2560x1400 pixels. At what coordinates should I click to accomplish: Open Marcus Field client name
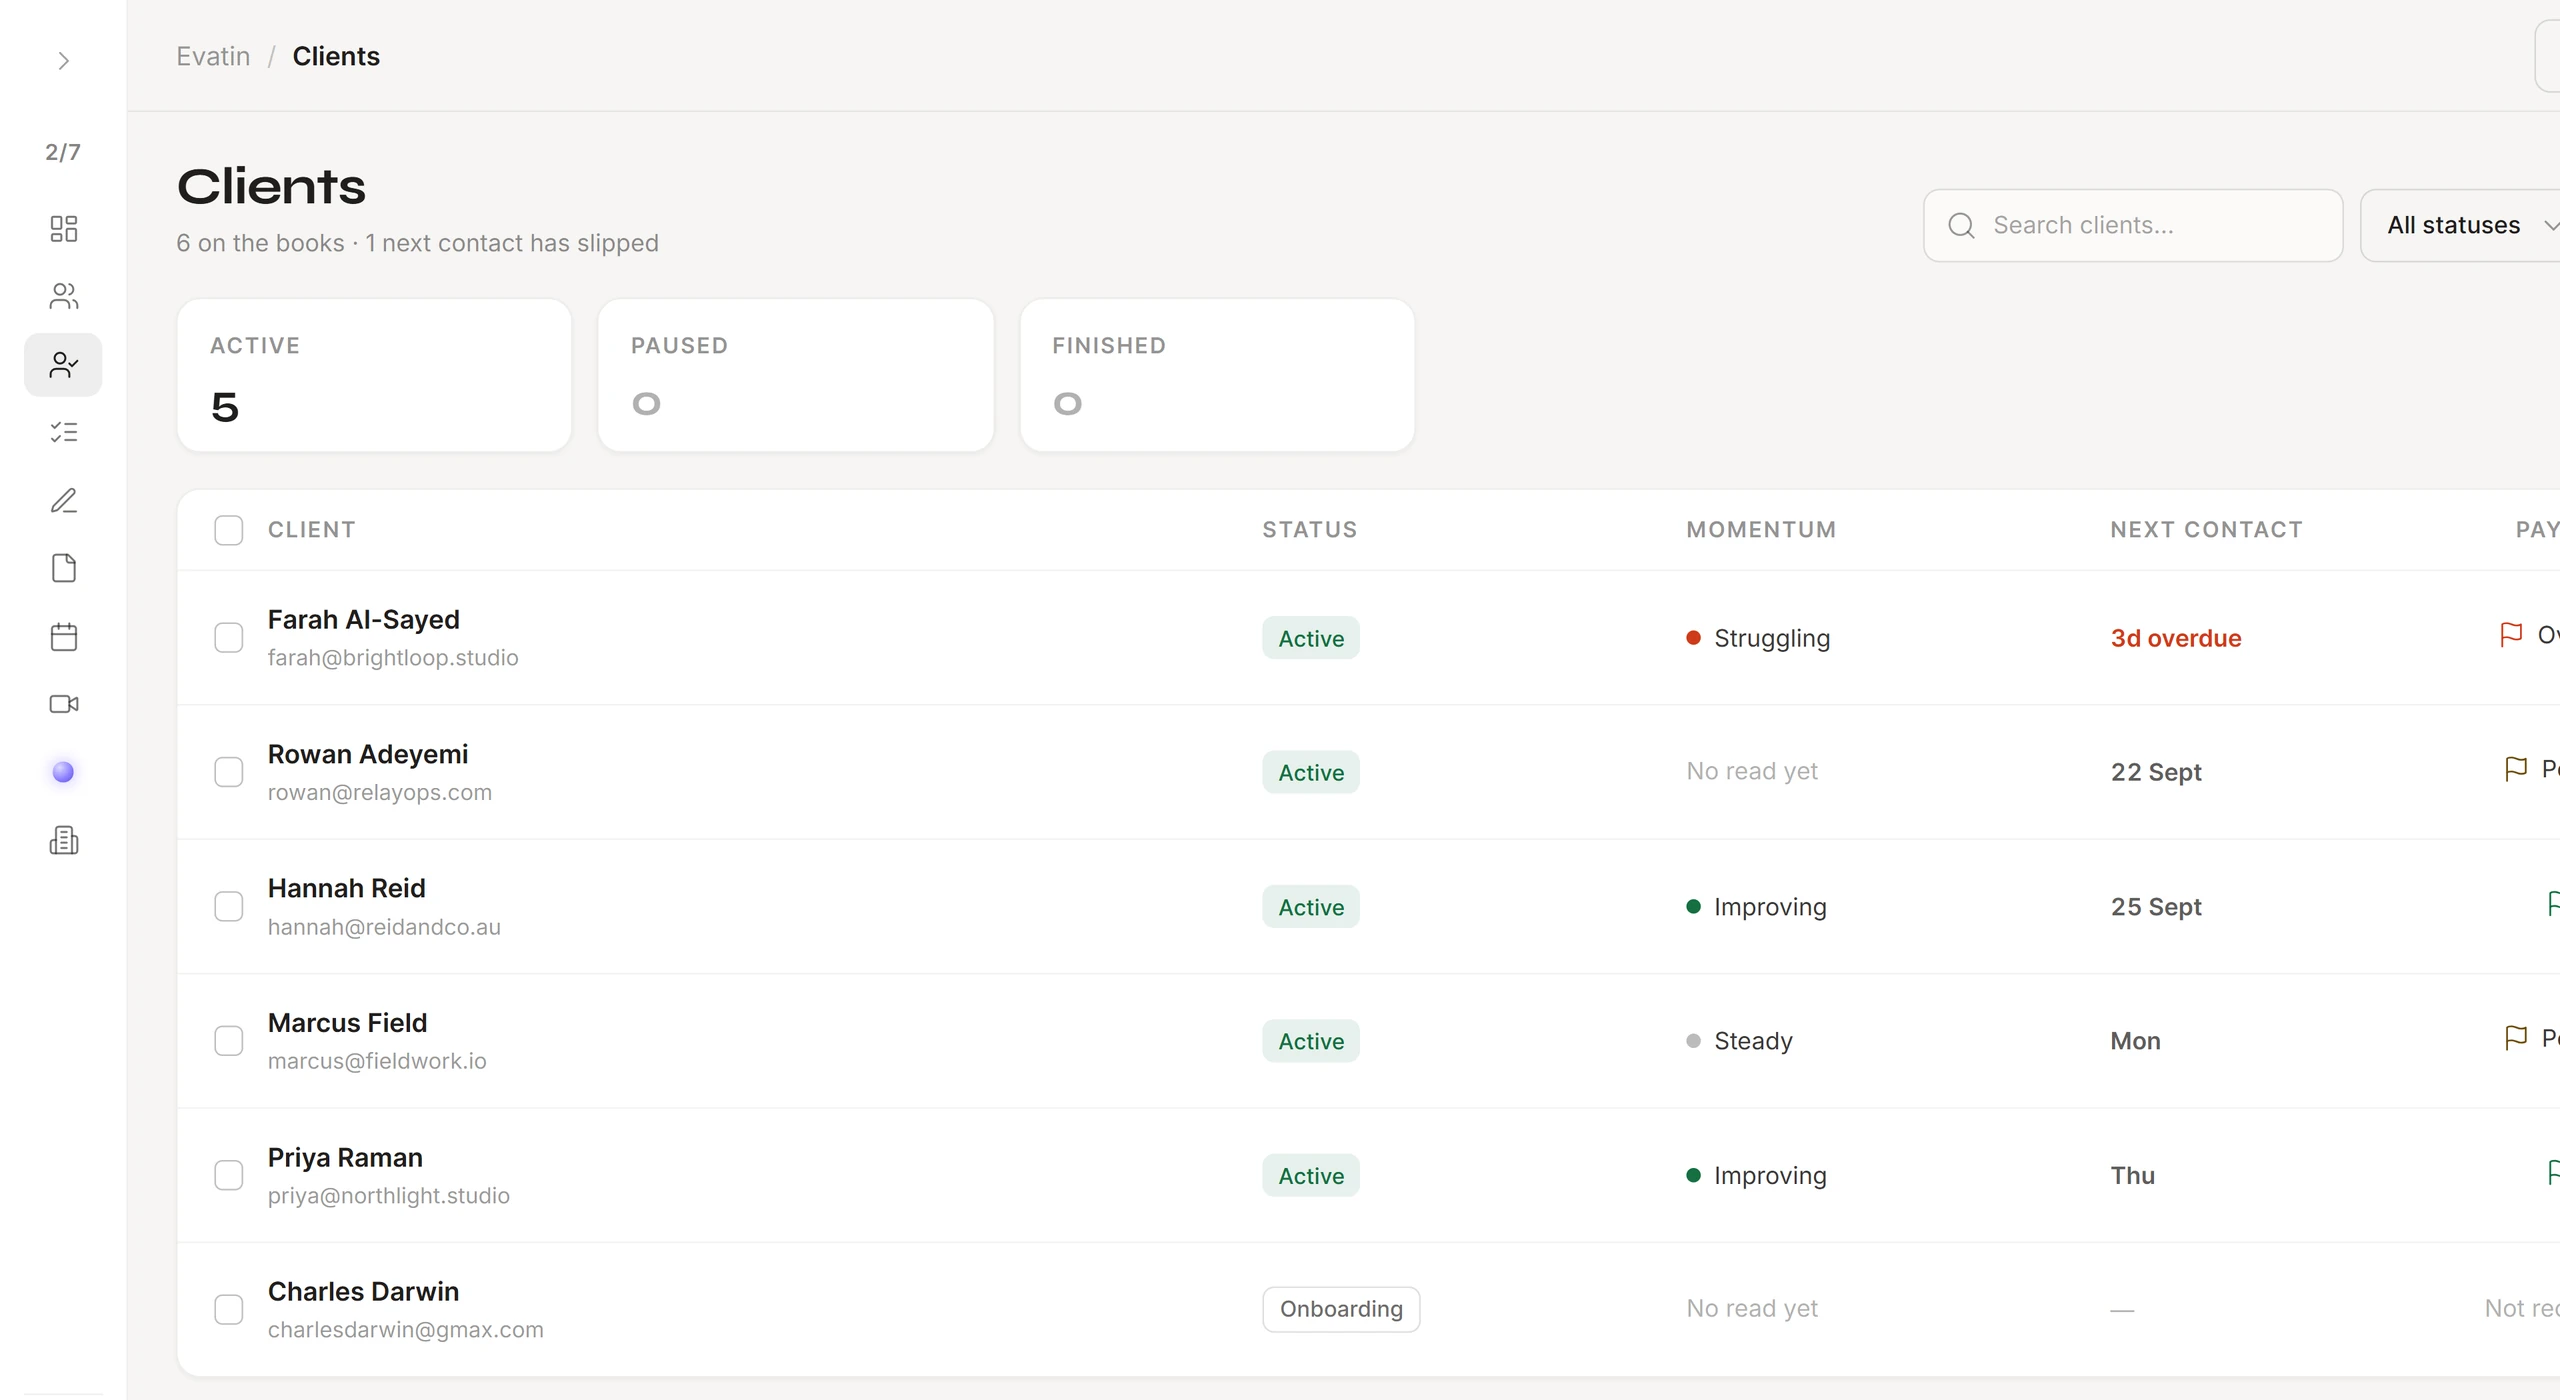click(347, 1023)
